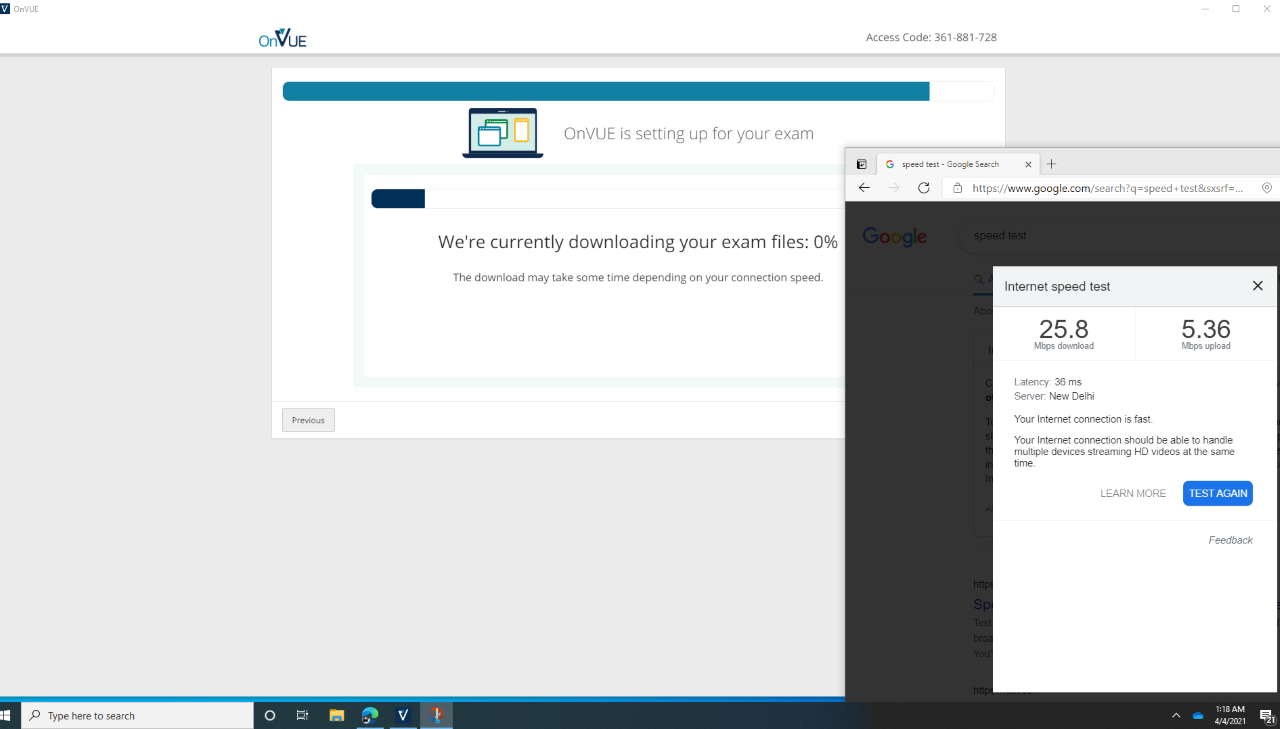Switch to the OnVUE taskbar icon
This screenshot has width=1280, height=729.
click(403, 715)
